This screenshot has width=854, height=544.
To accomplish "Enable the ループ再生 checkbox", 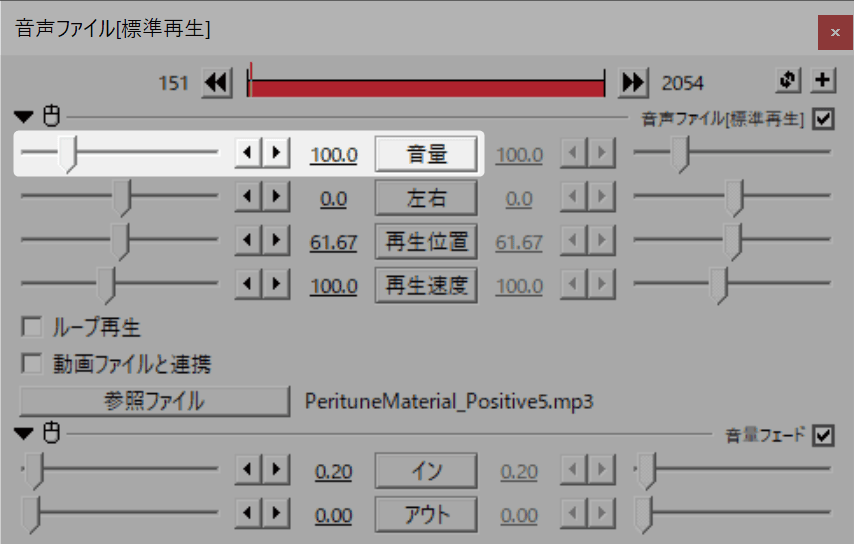I will [32, 327].
